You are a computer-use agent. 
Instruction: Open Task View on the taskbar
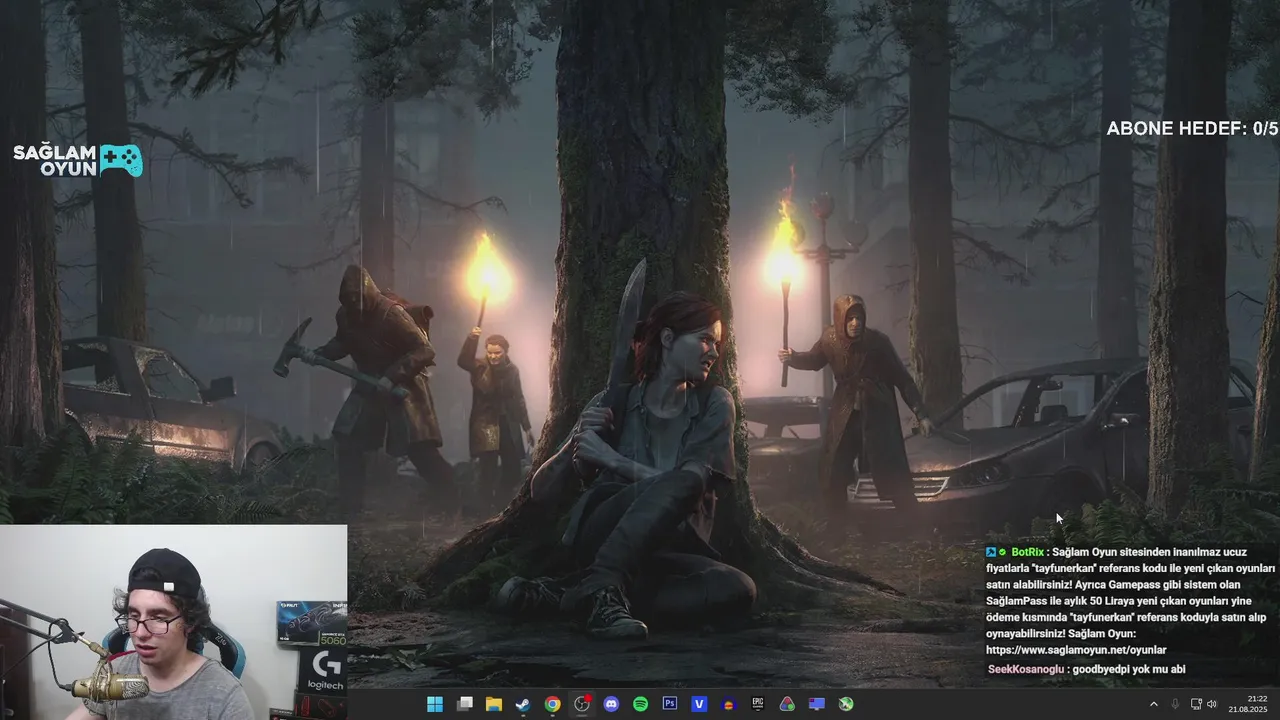pyautogui.click(x=465, y=704)
